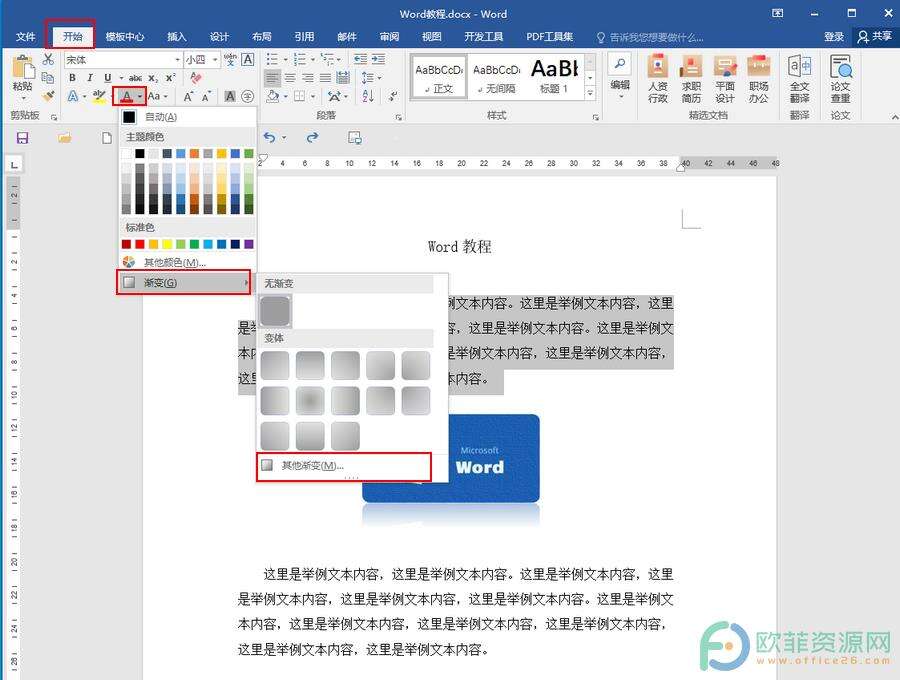This screenshot has height=680, width=900.
Task: Open the 论文查重 plagiarism check tool
Action: 840,79
